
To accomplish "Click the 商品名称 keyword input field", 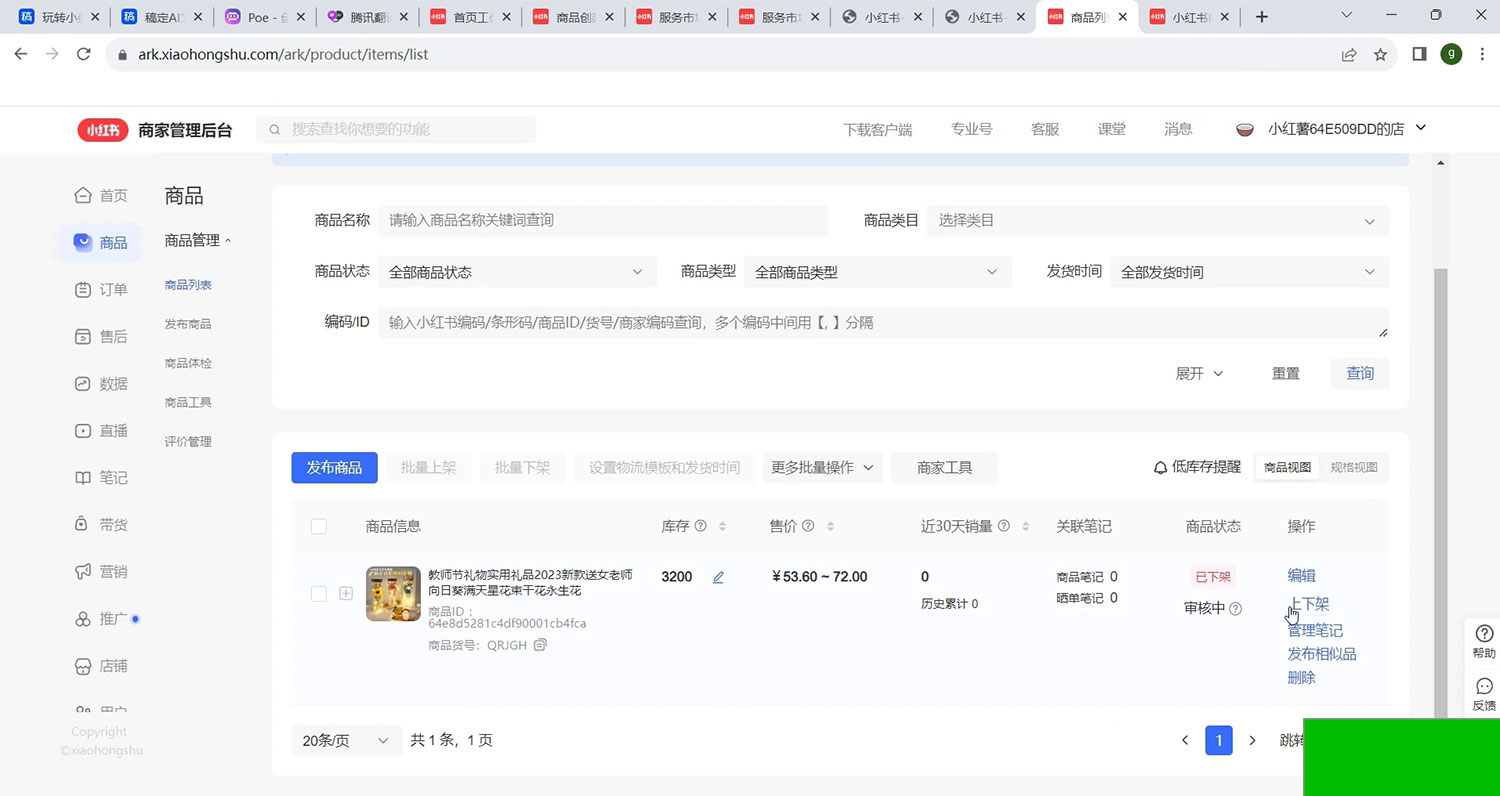I will (x=603, y=220).
